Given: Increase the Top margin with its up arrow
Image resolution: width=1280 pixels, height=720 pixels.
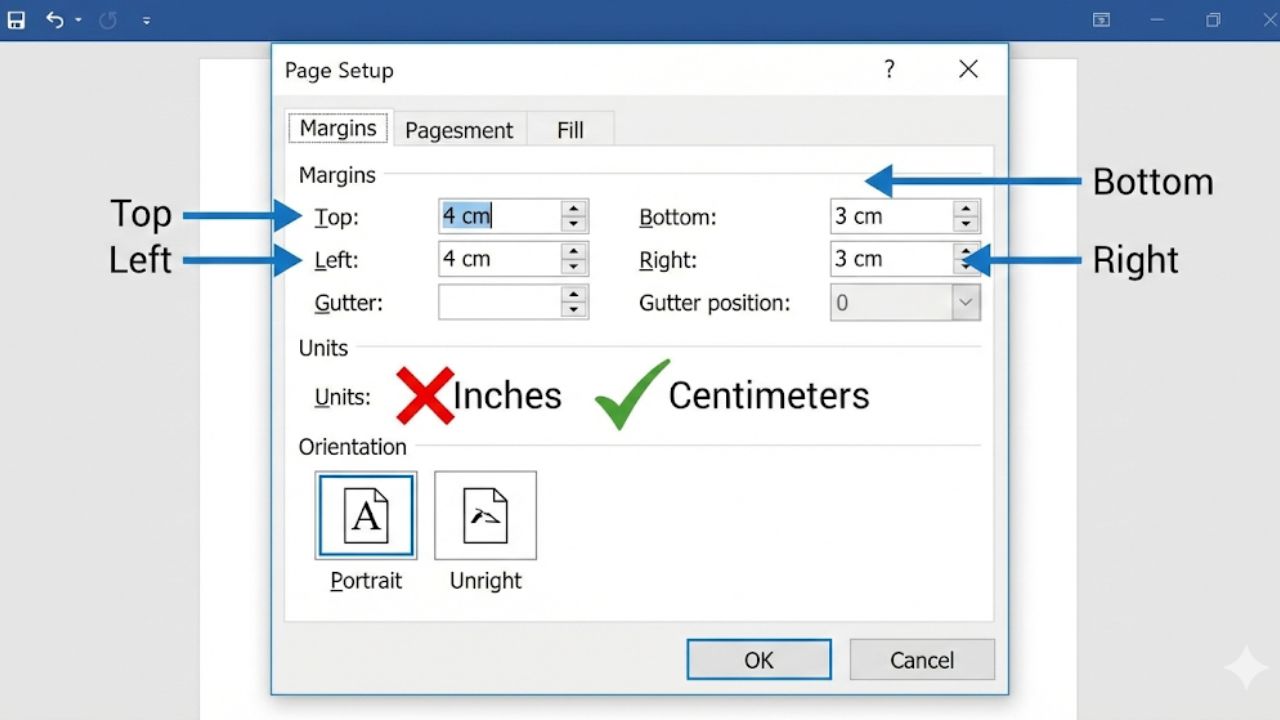Looking at the screenshot, I should [x=575, y=209].
